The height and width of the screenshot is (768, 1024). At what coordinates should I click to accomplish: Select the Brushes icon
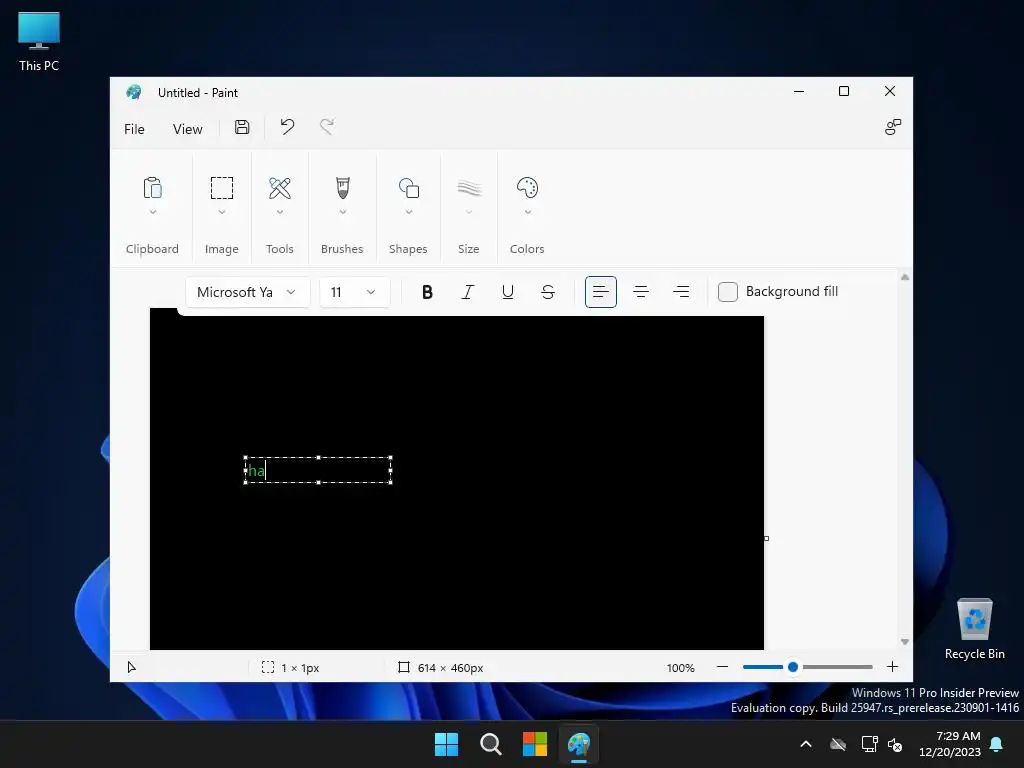(x=343, y=188)
